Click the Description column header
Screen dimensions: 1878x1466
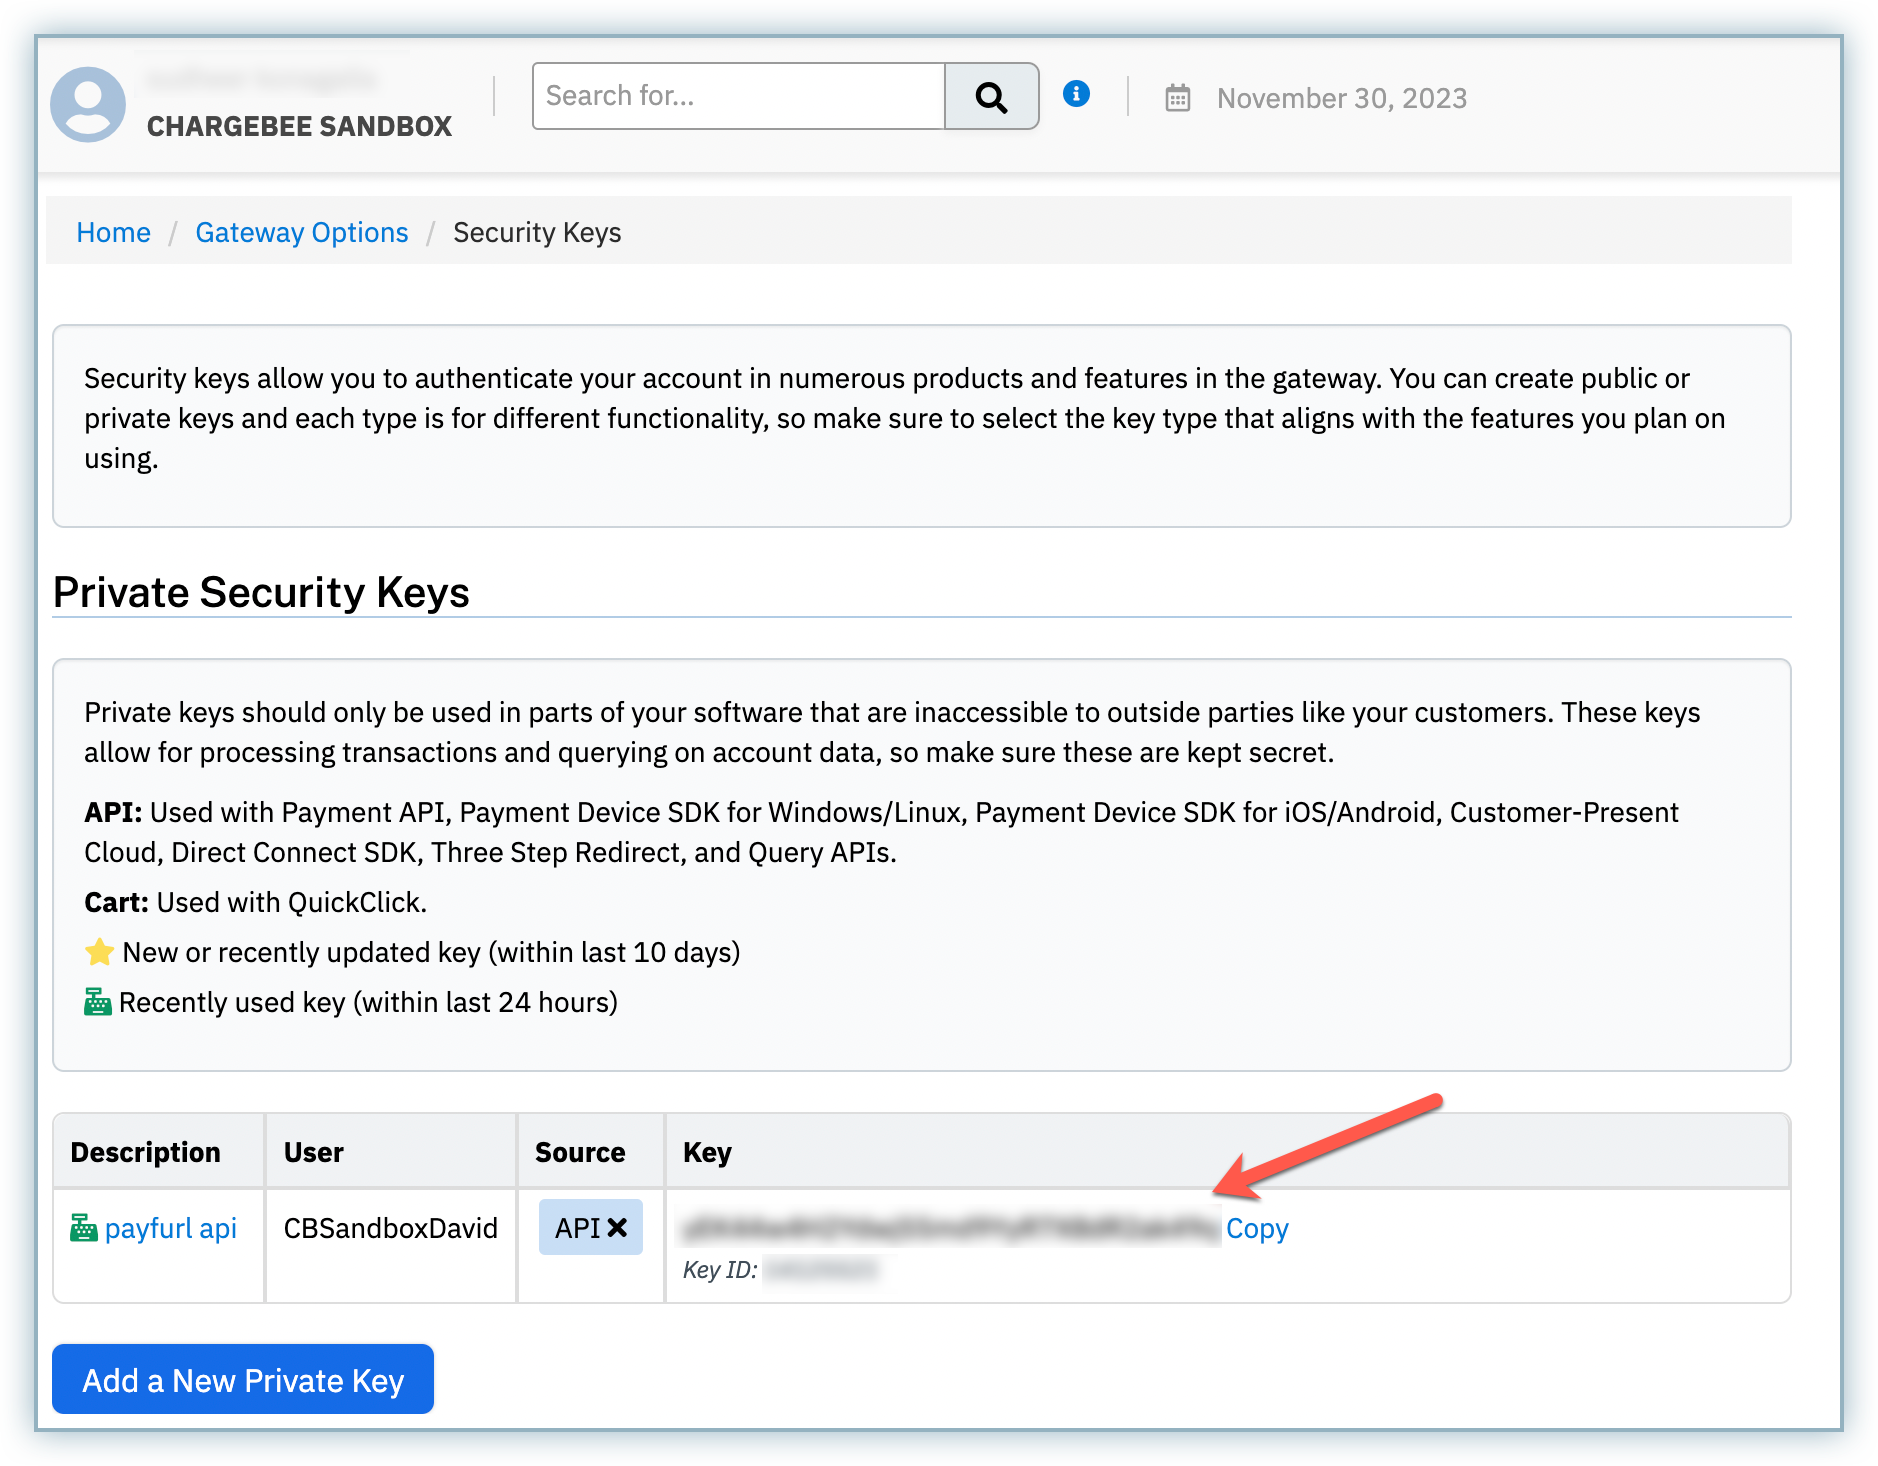[145, 1153]
